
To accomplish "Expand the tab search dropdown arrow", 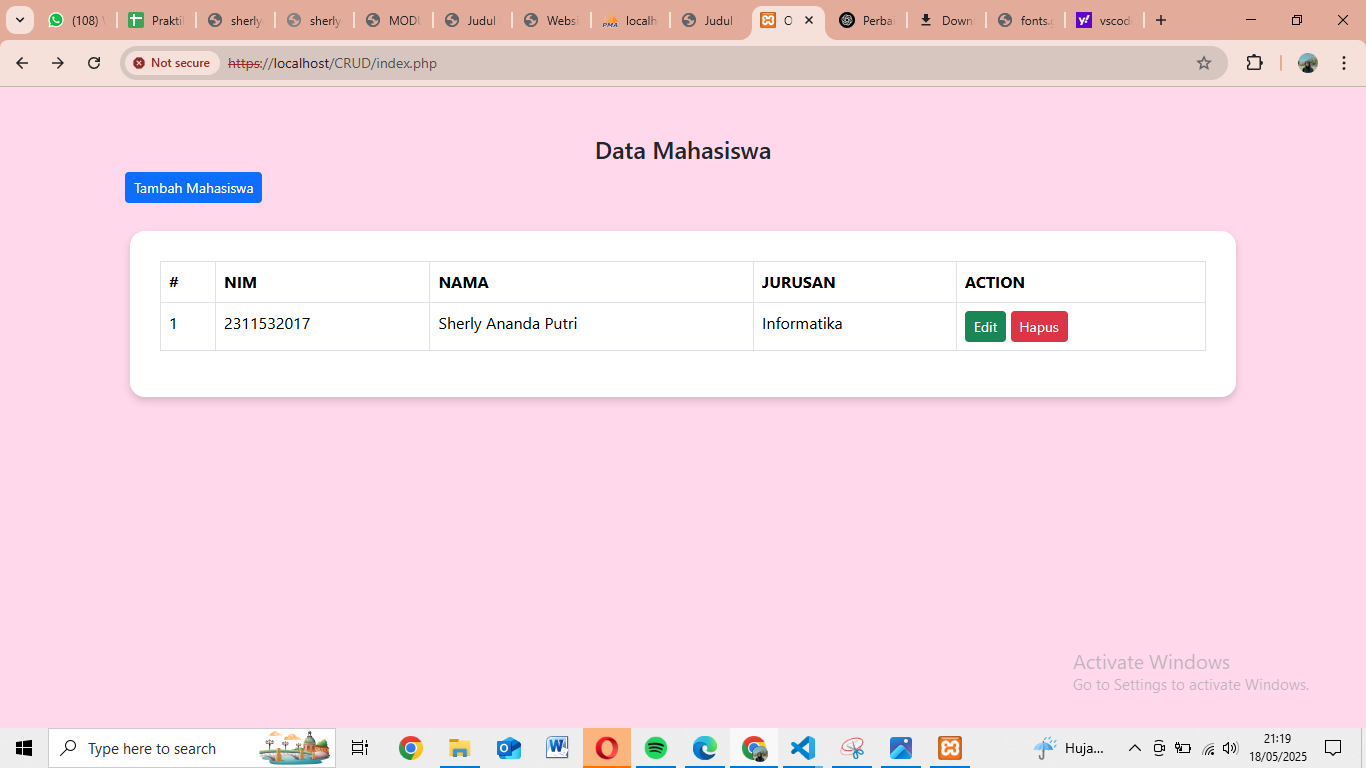I will [x=19, y=20].
